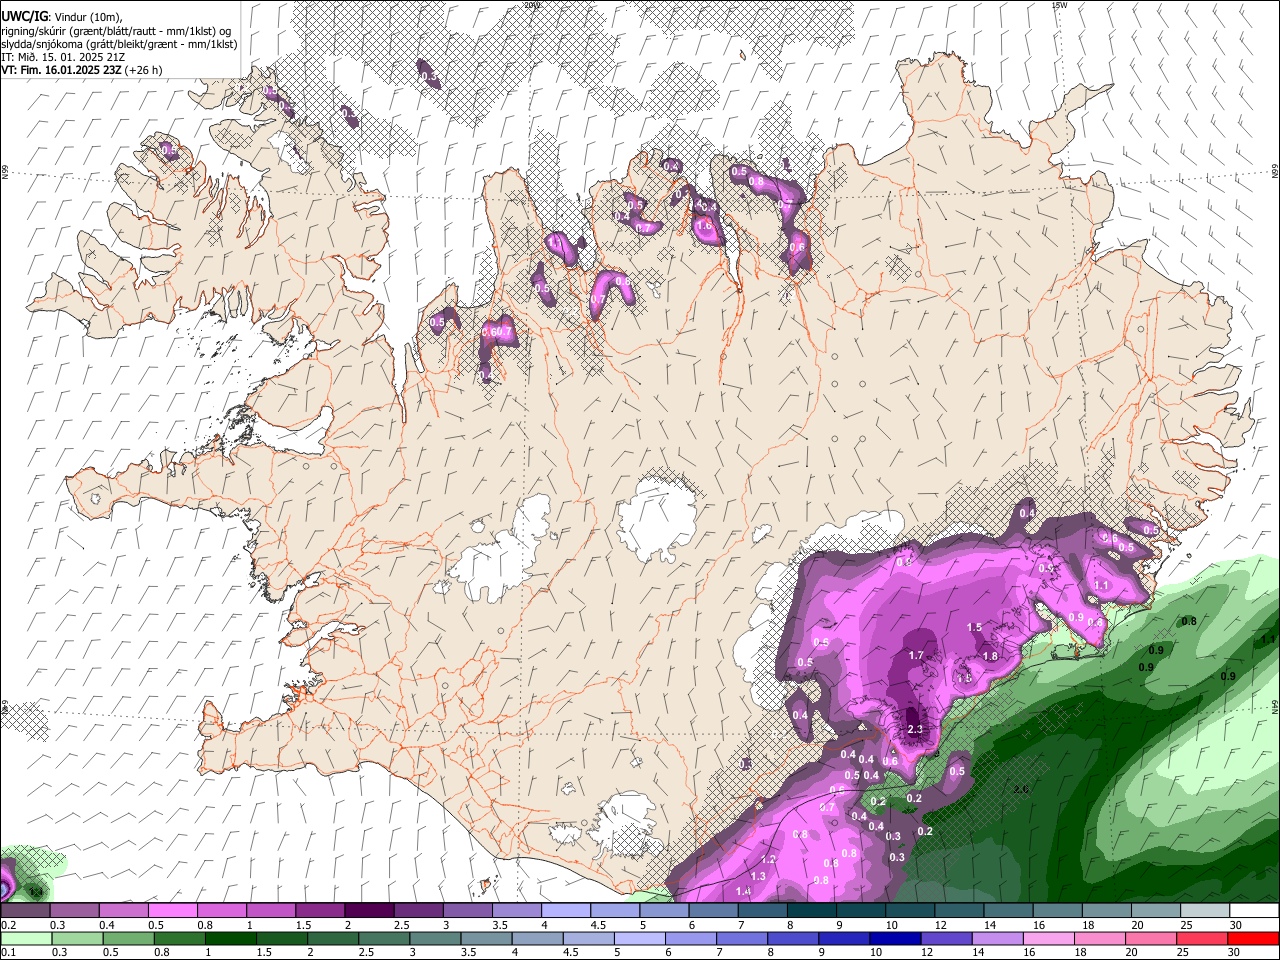Click the '0.2' label under snow legend
1280x960 pixels.
pyautogui.click(x=8, y=925)
